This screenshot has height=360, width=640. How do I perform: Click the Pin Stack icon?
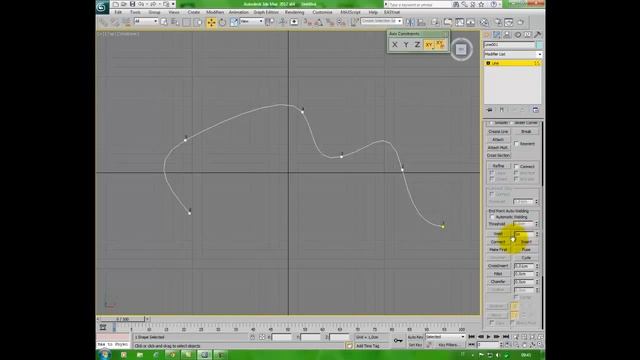pyautogui.click(x=490, y=110)
